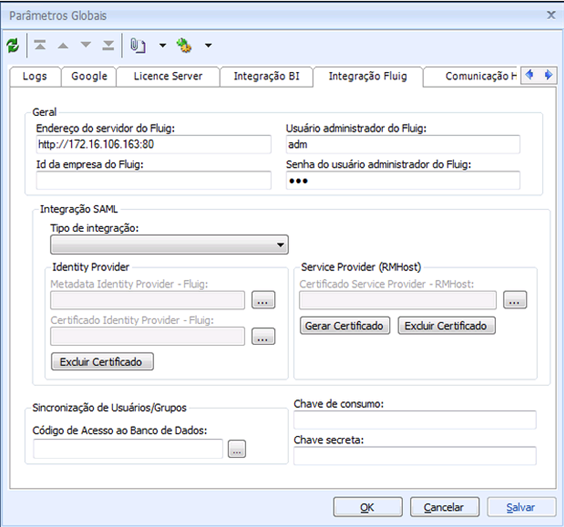Browse for Certificado Service Provider RMHost file
This screenshot has height=527, width=564.
pos(515,300)
